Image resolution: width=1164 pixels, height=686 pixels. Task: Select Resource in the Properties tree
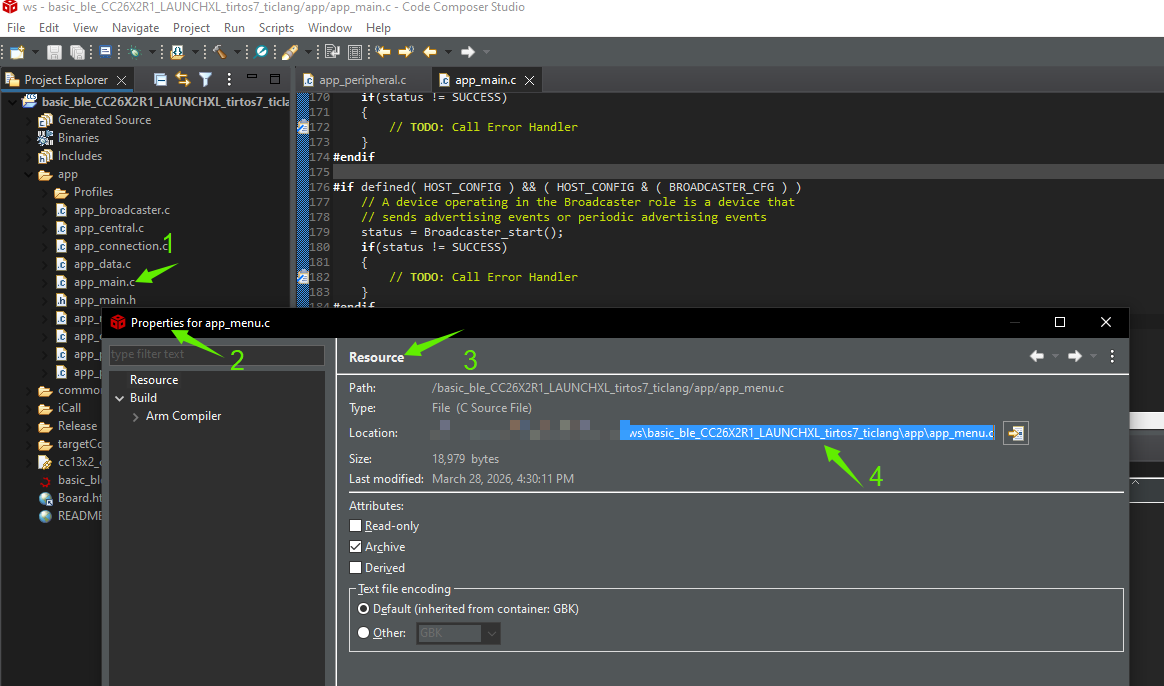click(154, 380)
